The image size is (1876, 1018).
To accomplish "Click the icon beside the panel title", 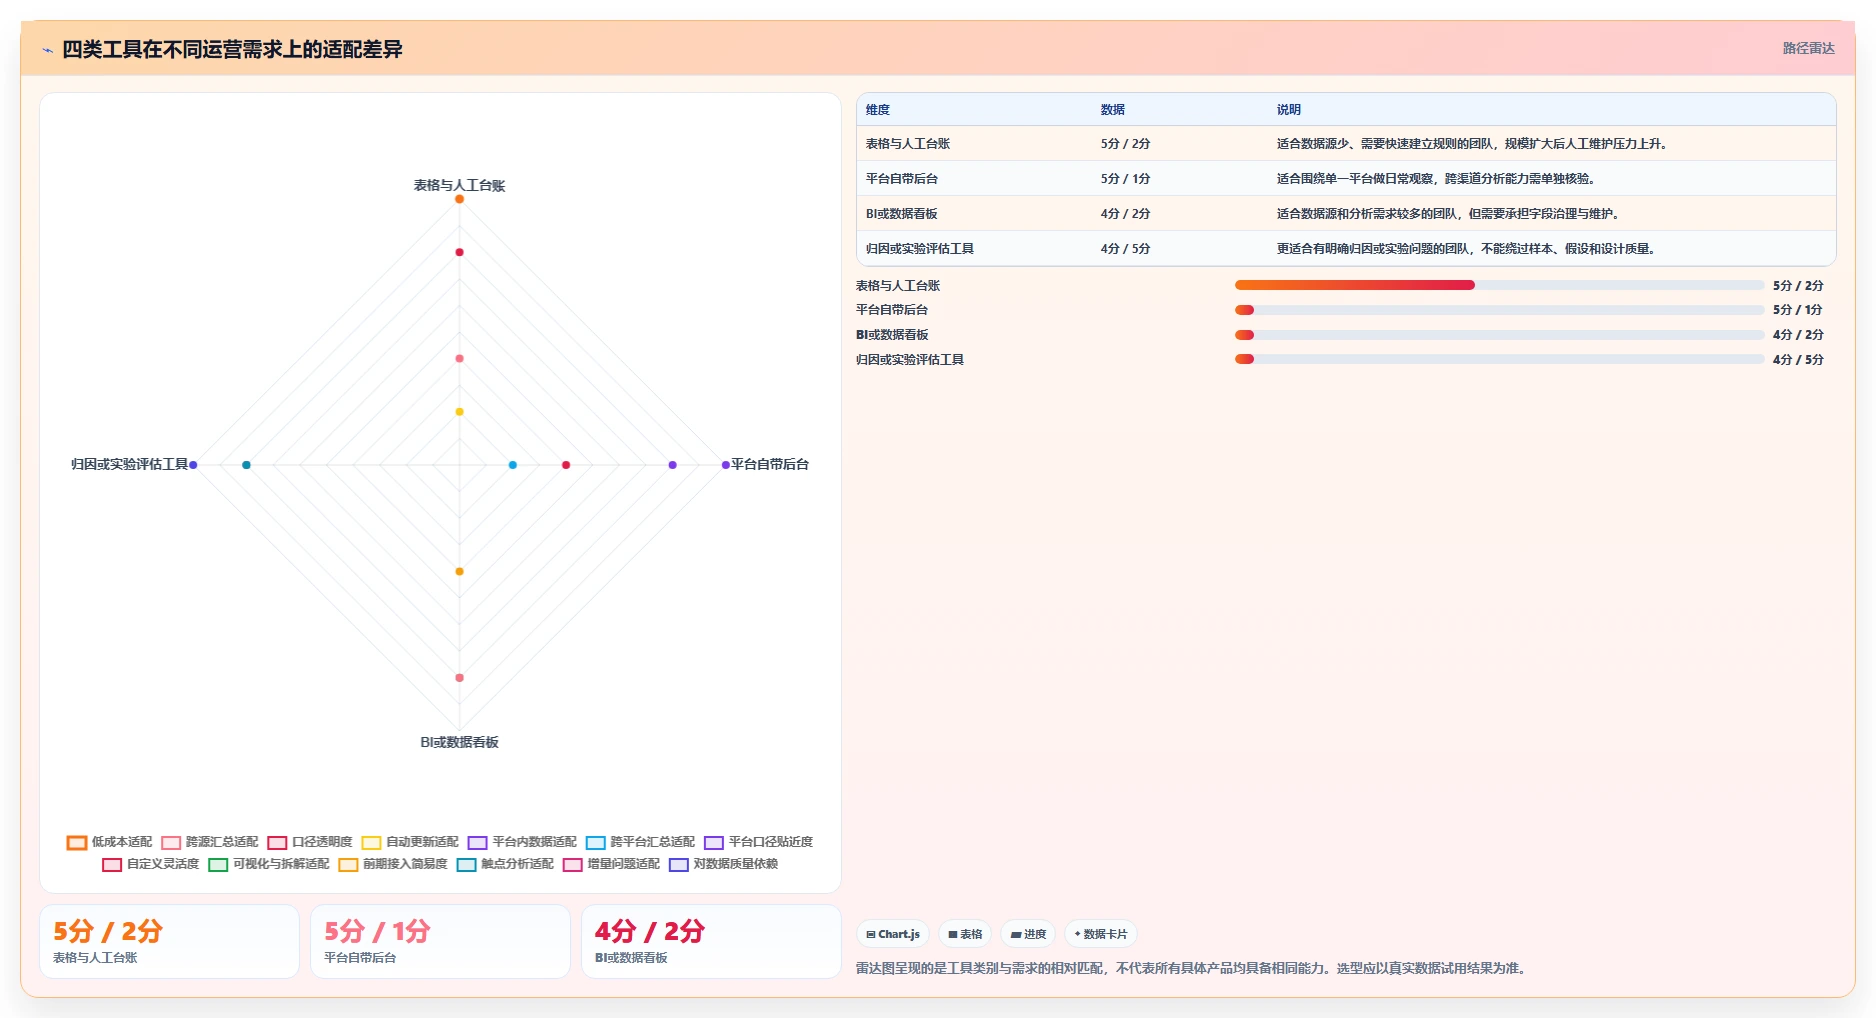I will click(48, 50).
